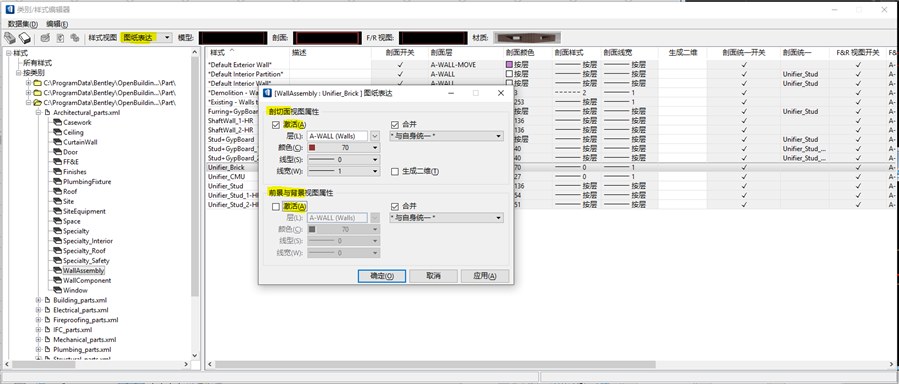Click the white block toolbar icon

(24, 38)
